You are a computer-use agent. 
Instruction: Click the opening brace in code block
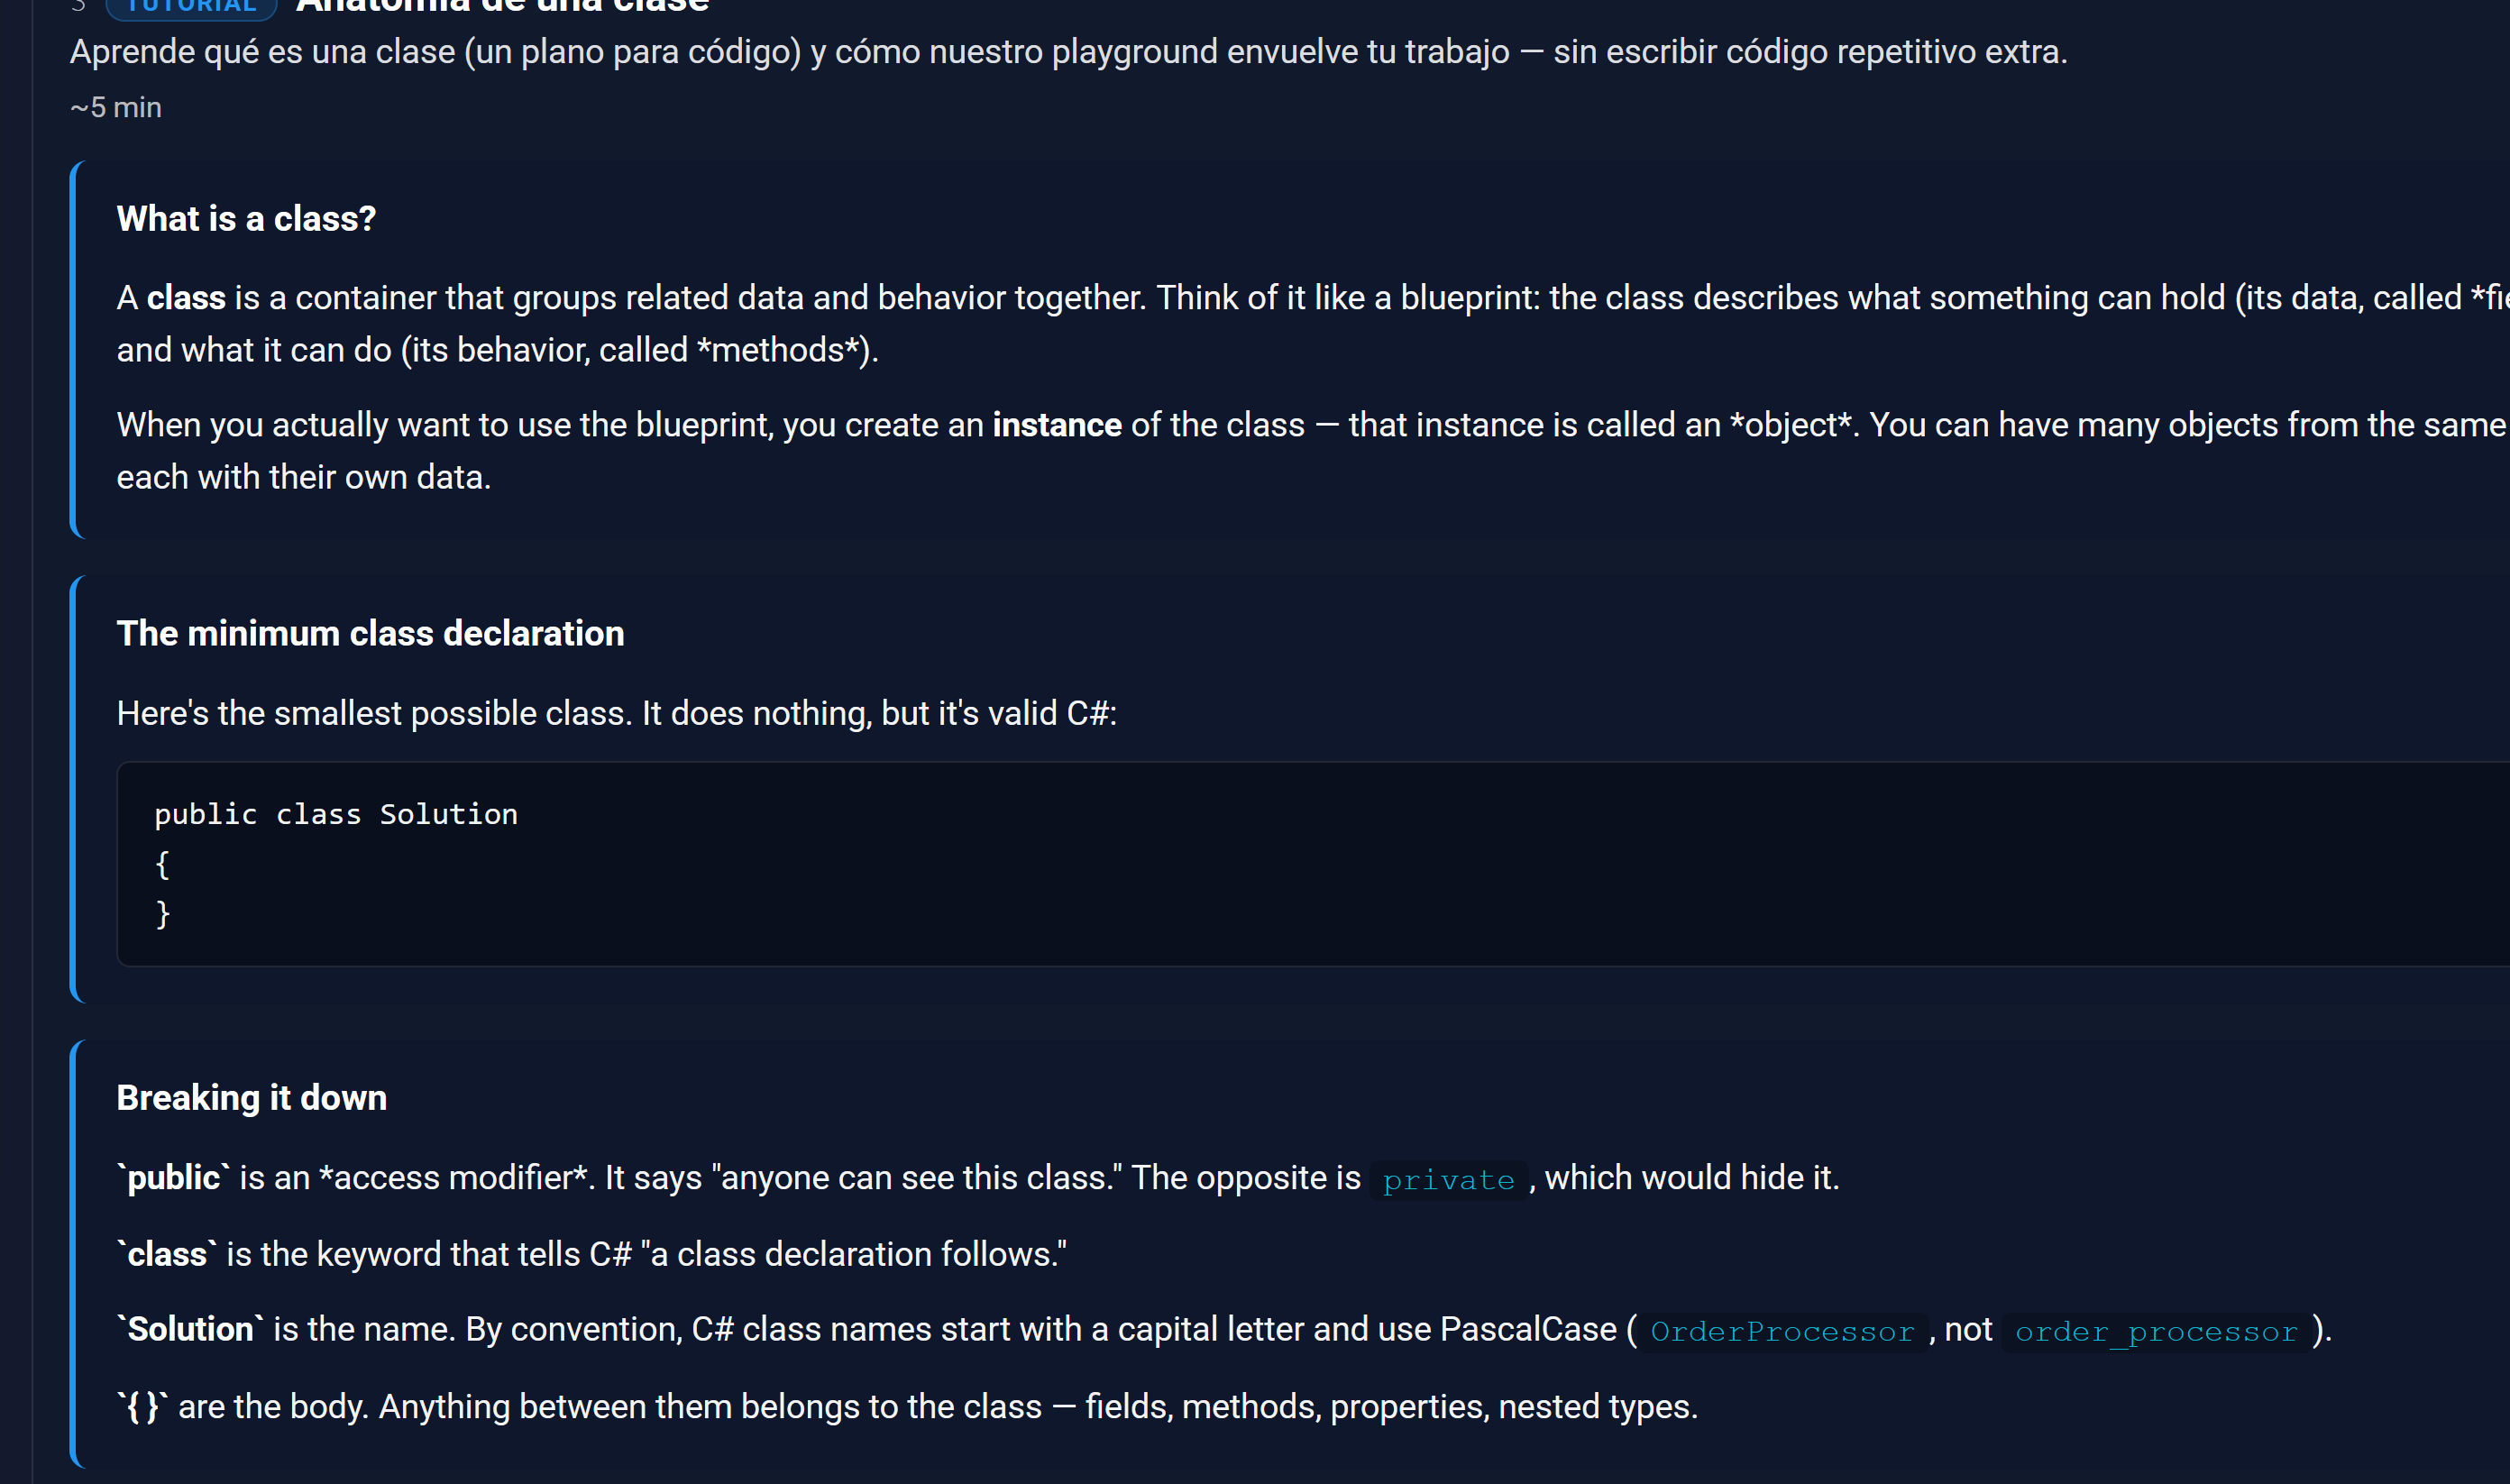[x=162, y=864]
